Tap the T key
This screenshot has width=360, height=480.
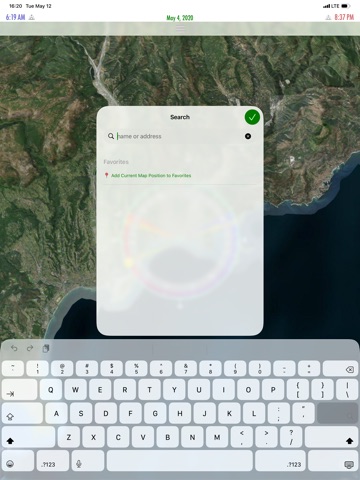[x=149, y=389]
